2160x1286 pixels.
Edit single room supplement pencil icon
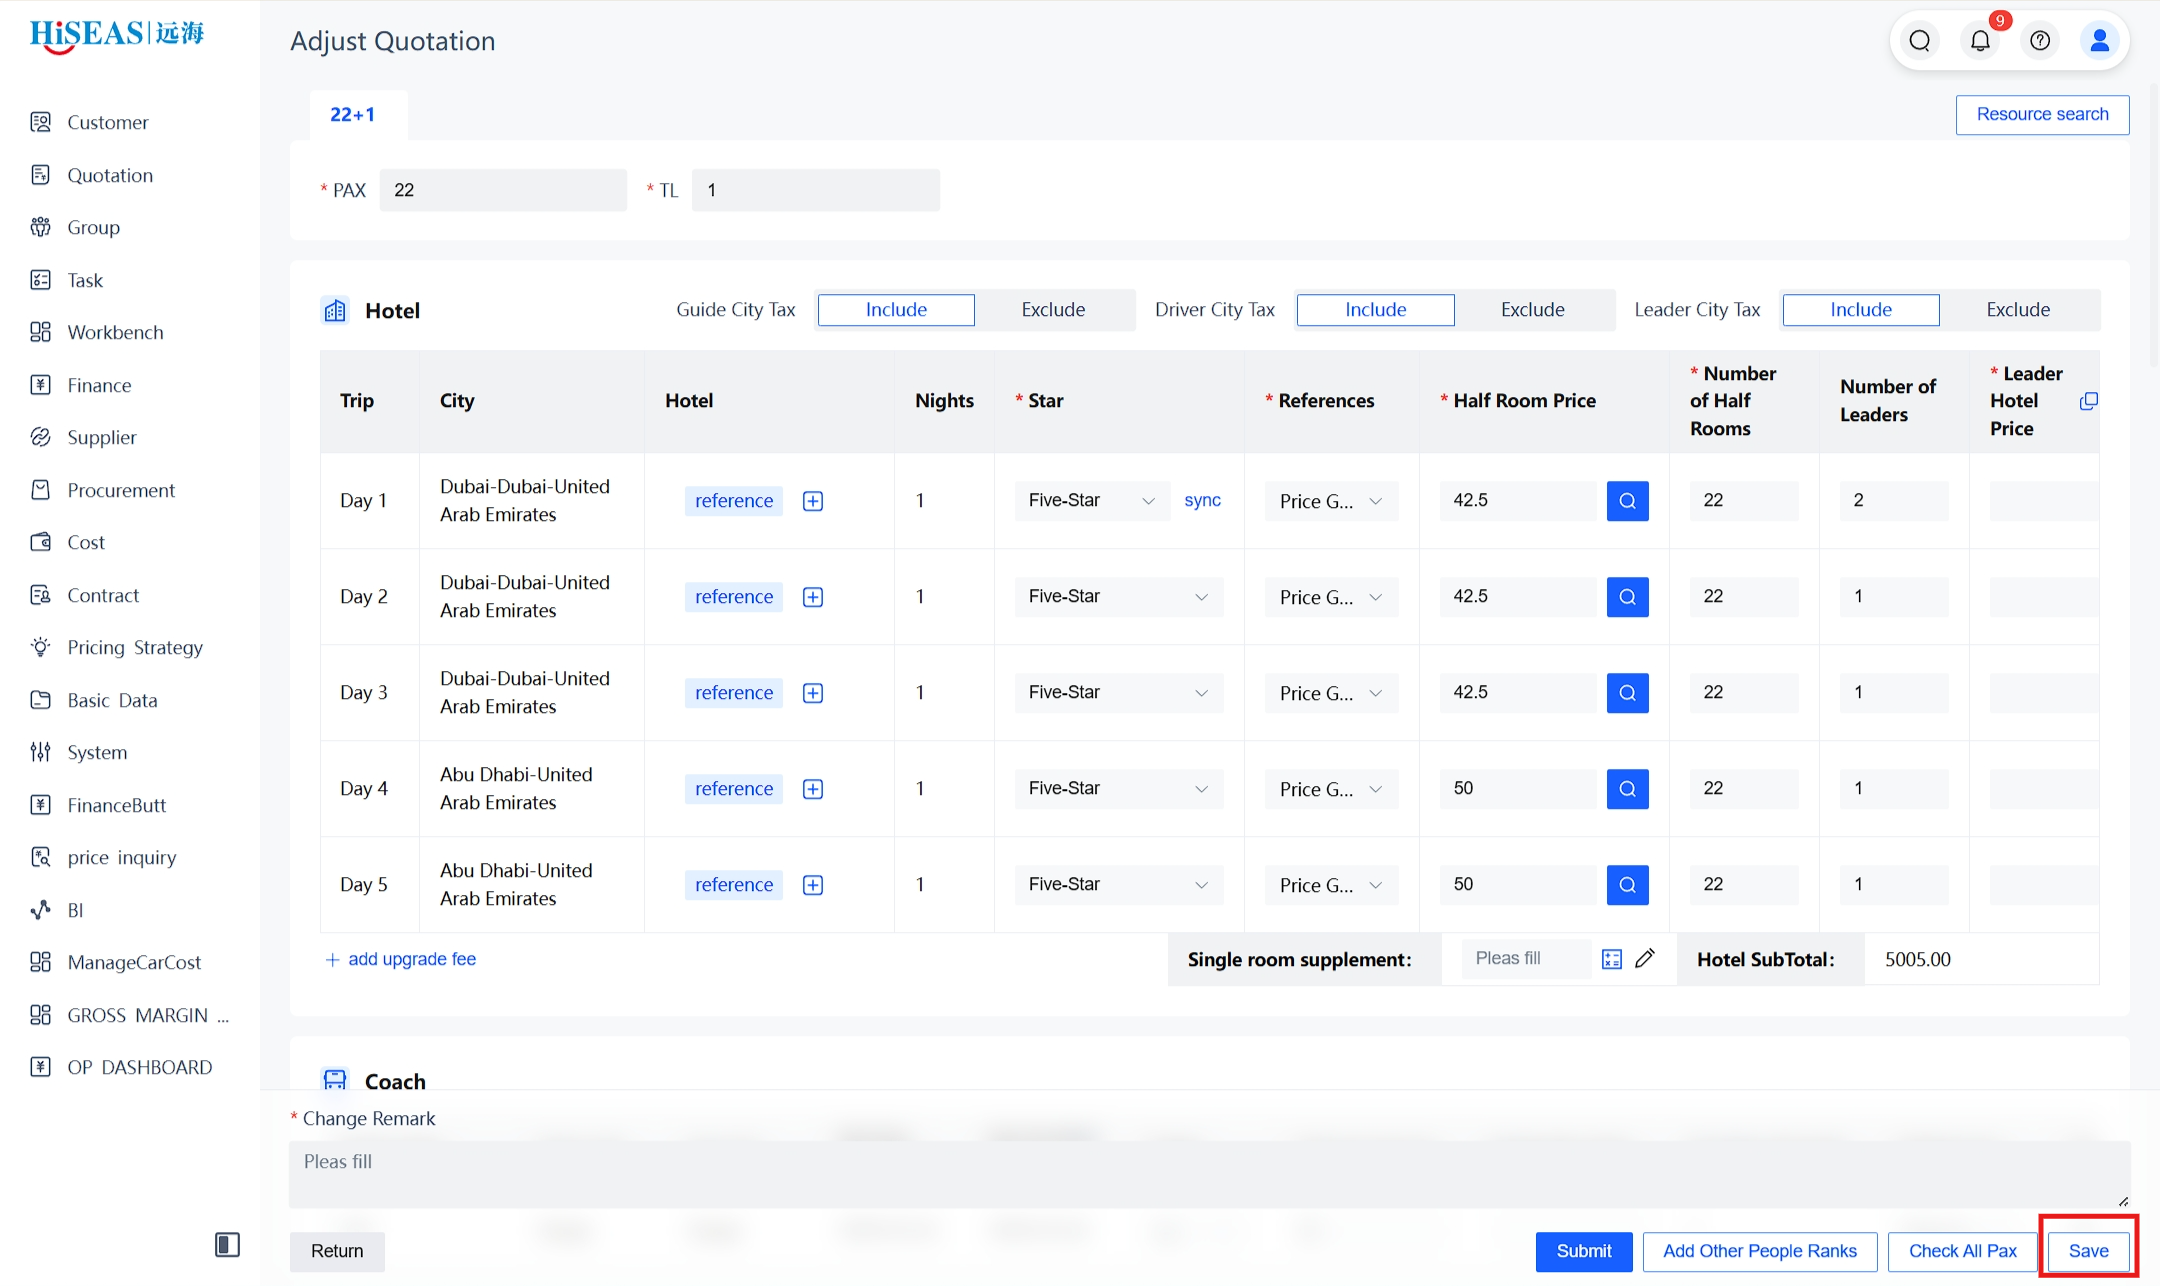click(x=1645, y=958)
